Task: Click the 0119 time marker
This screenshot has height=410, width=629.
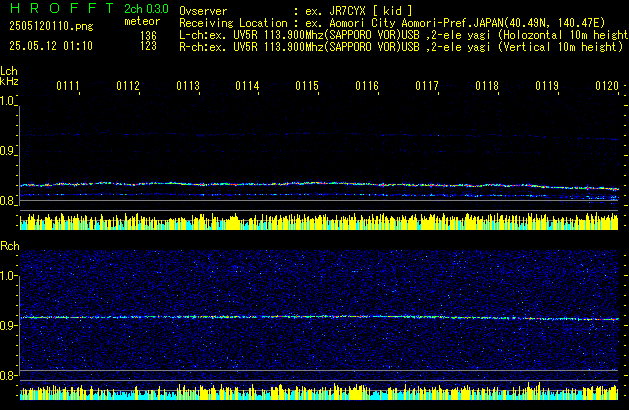Action: (547, 86)
